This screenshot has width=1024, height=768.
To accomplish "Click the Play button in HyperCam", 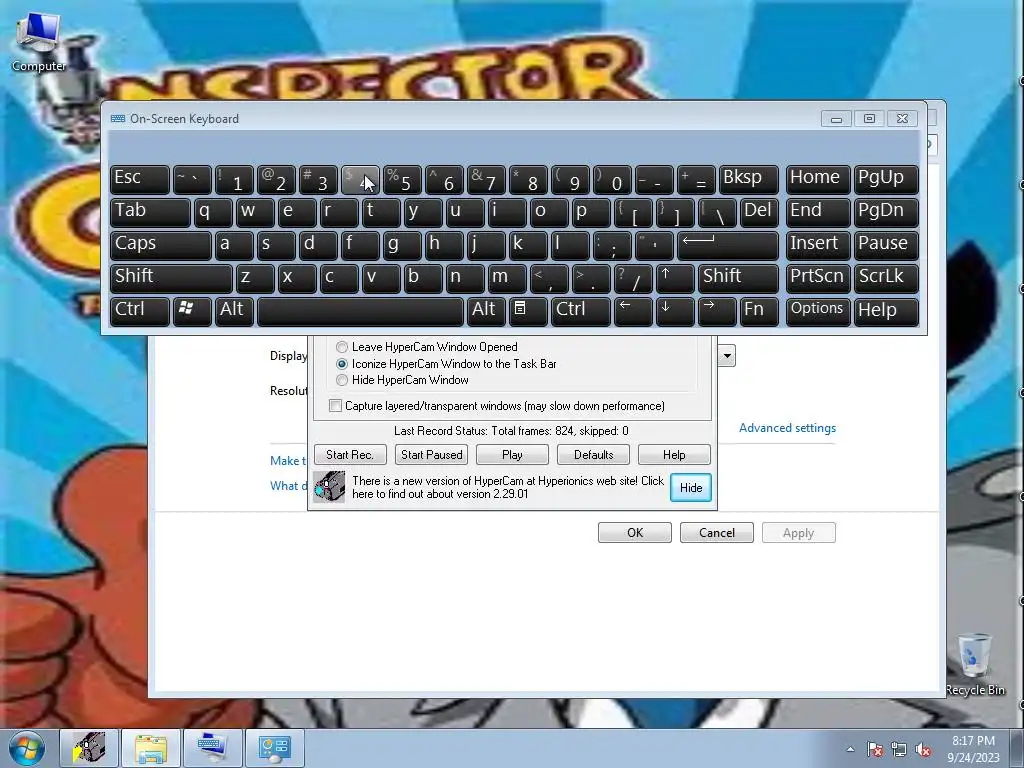I will pos(512,455).
